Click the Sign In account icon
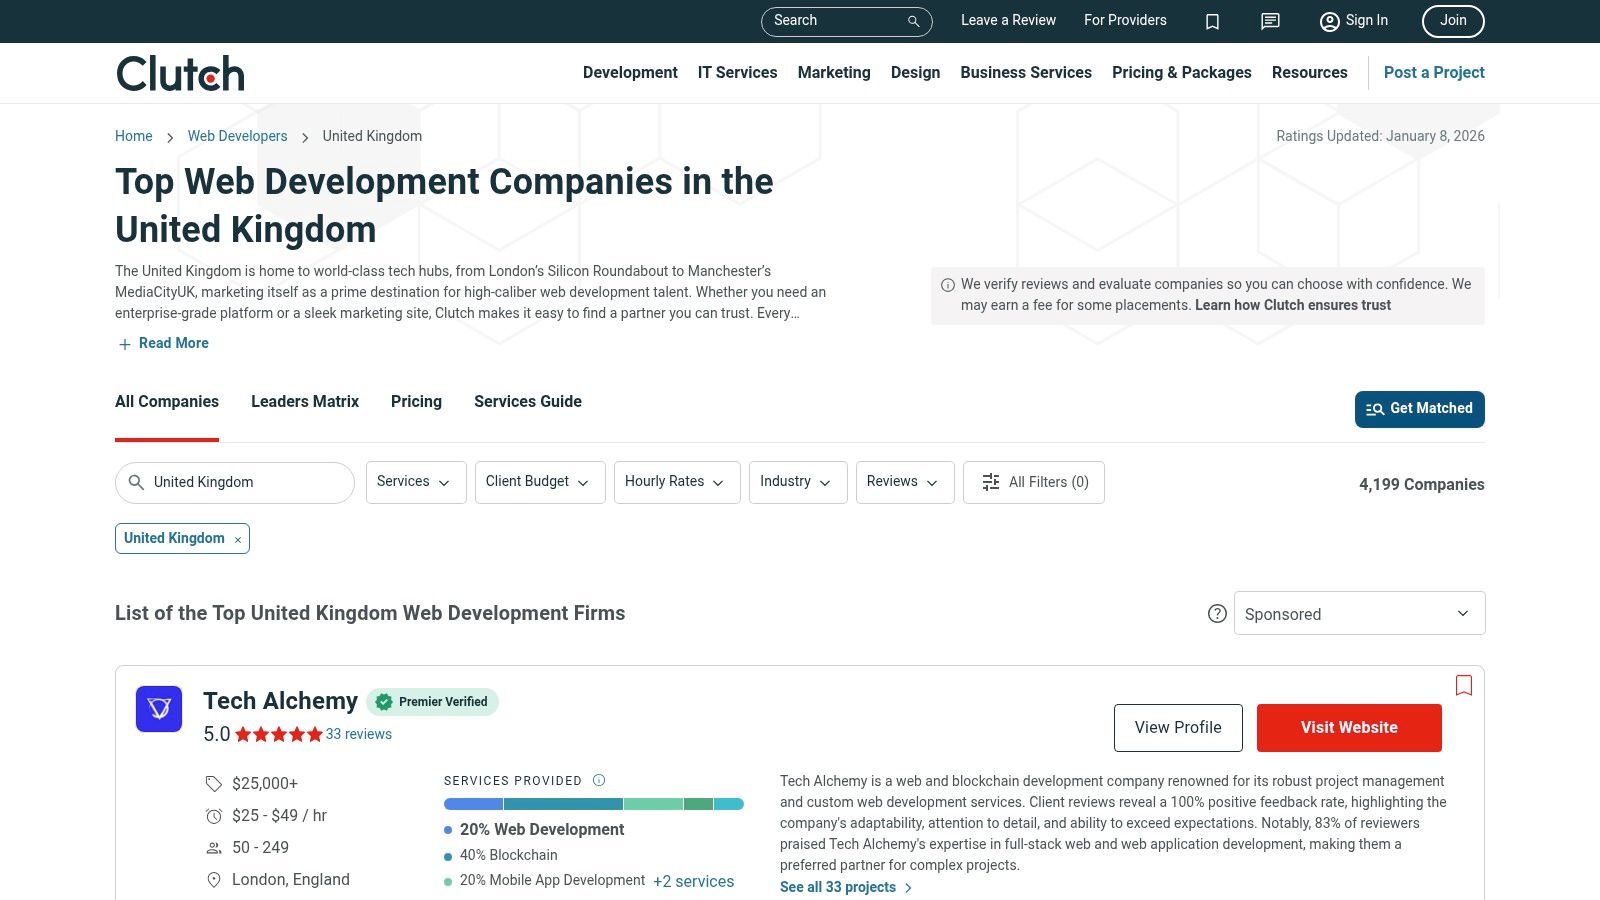 click(x=1329, y=21)
